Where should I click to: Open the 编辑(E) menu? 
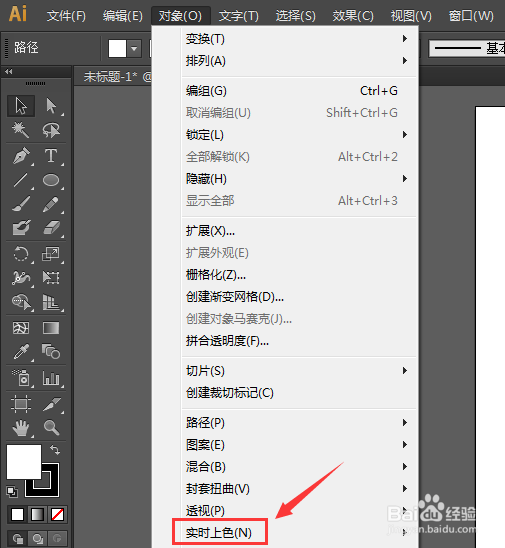click(x=122, y=16)
